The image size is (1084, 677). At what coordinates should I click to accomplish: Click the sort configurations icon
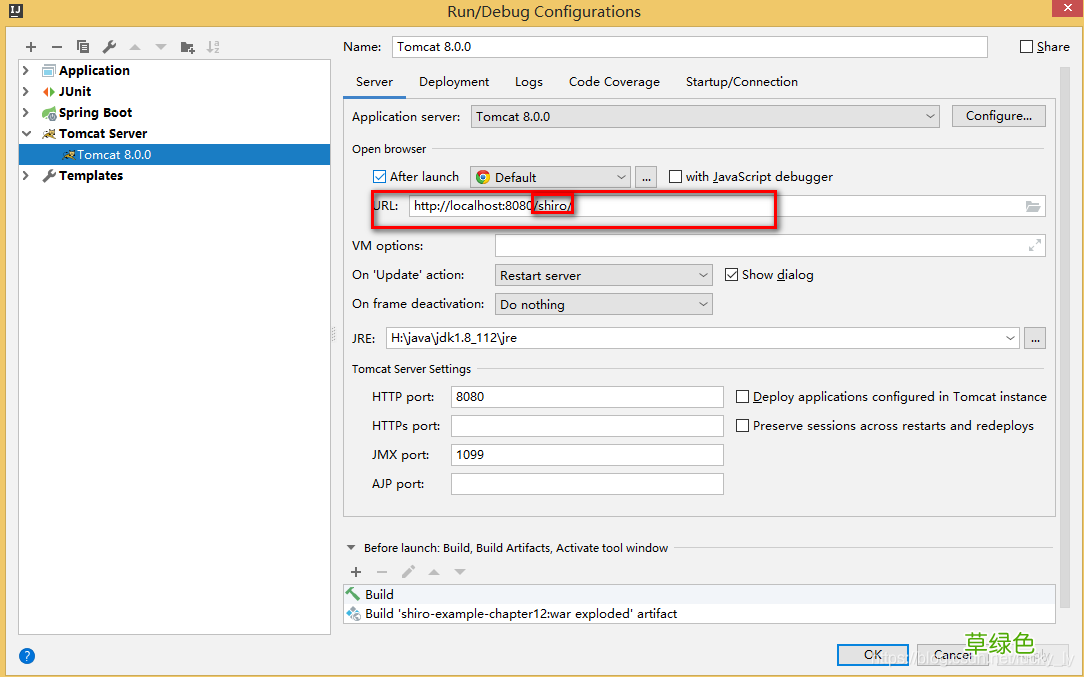pos(213,47)
